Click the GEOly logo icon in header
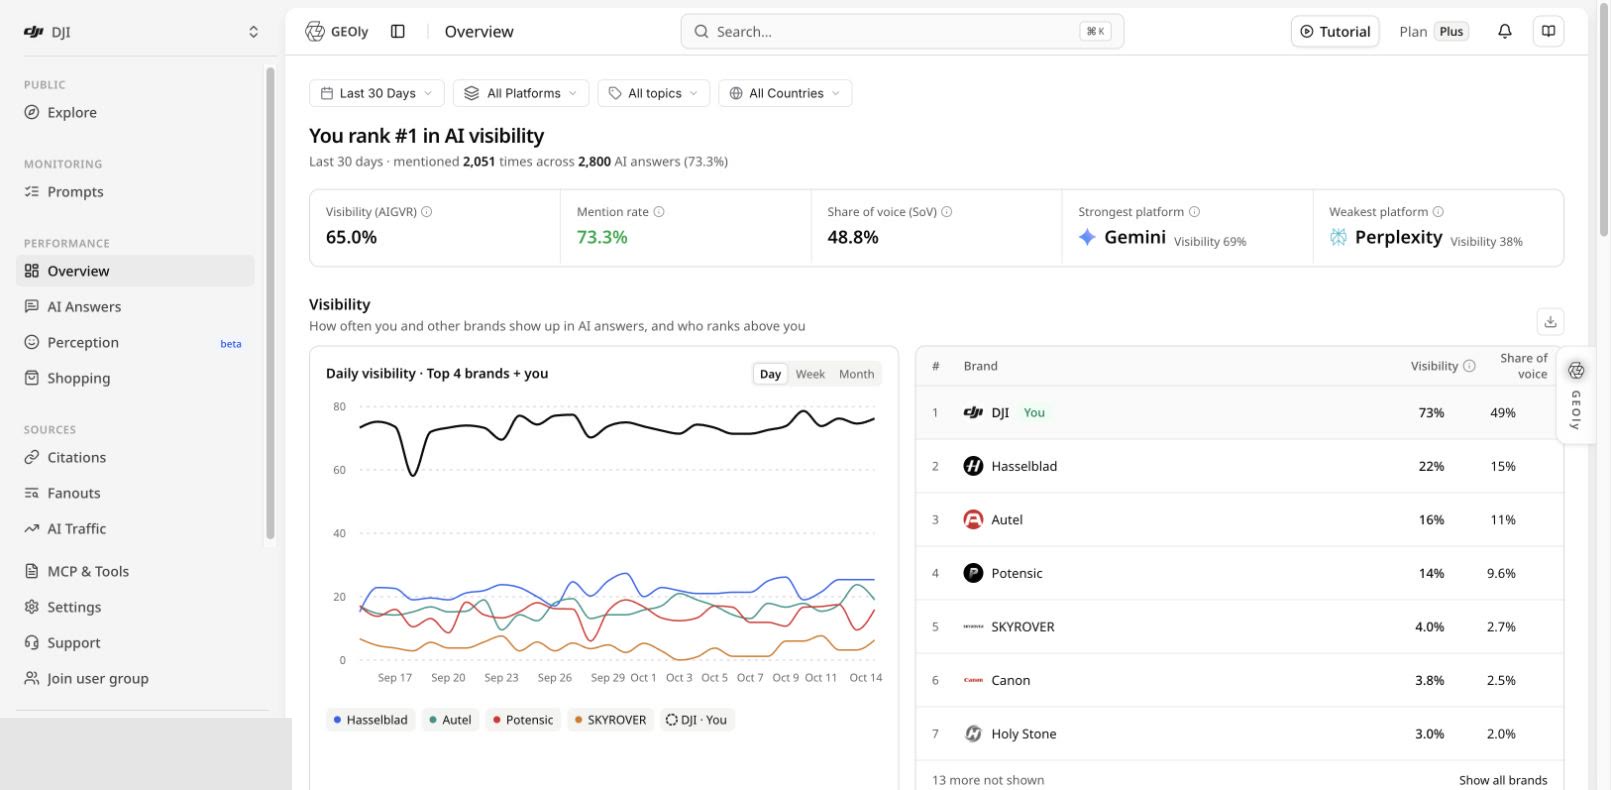This screenshot has height=790, width=1611. point(315,31)
